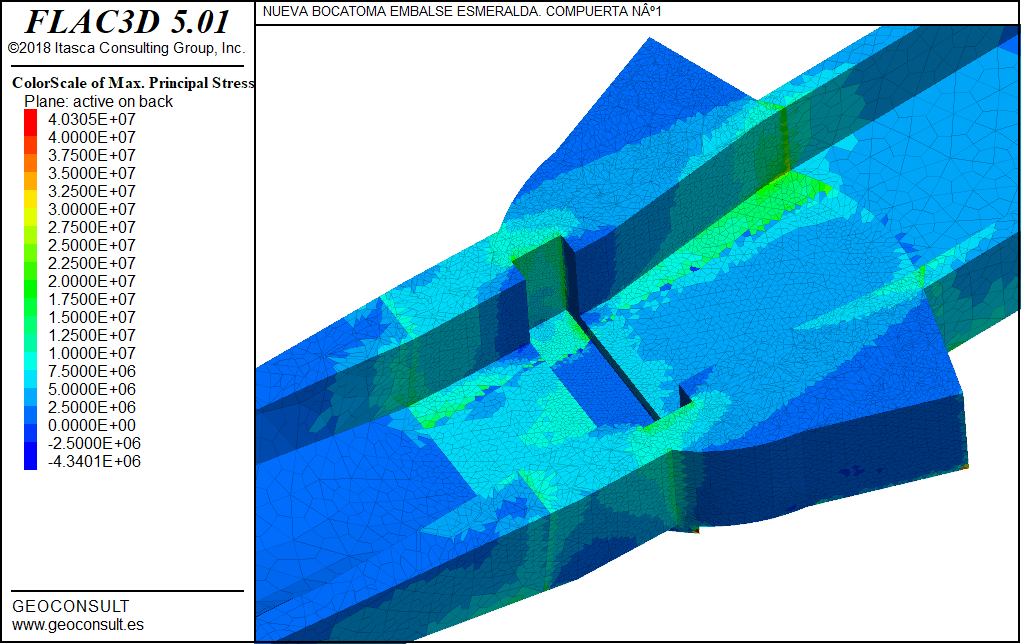Screen dimensions: 1021x644
Task: Click the legend value 4.0000E+07
Action: 92,137
